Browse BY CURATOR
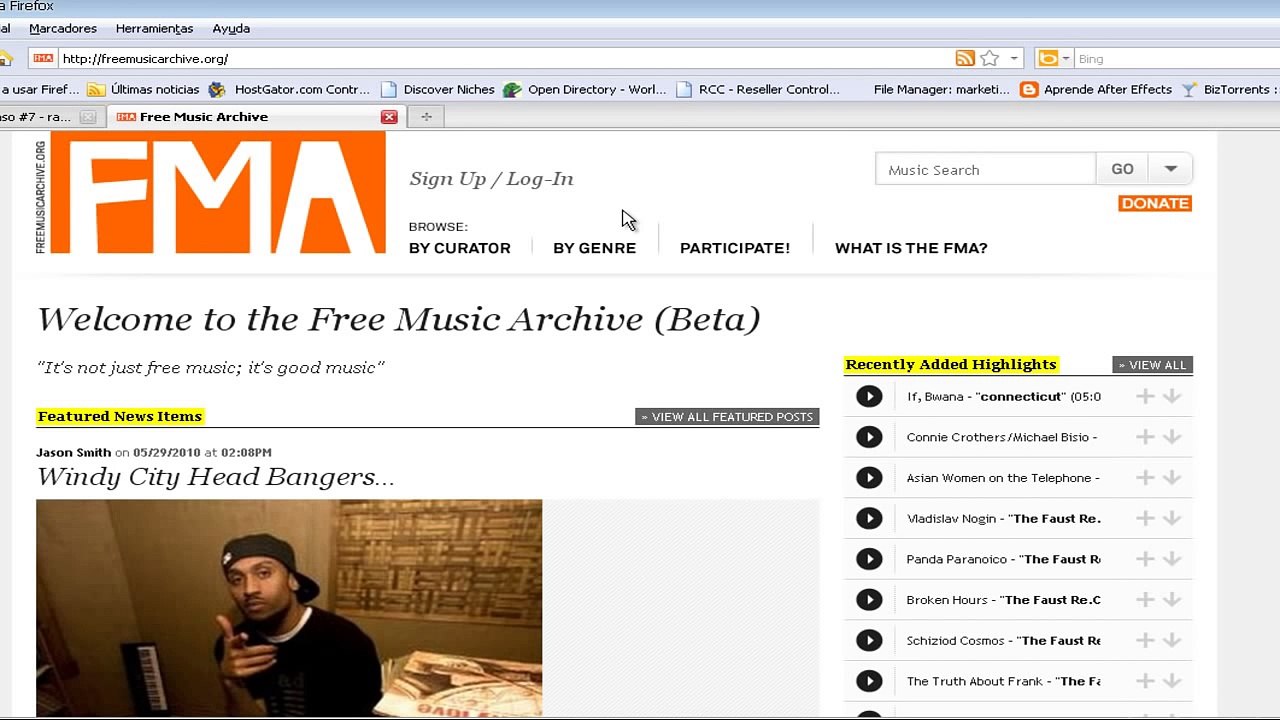The width and height of the screenshot is (1280, 720). 459,248
